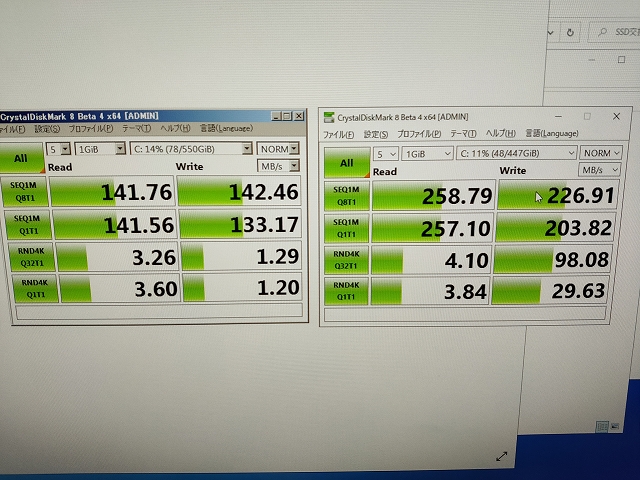Image resolution: width=640 pixels, height=480 pixels.
Task: Click 1.20 write result in left window
Action: pos(242,288)
